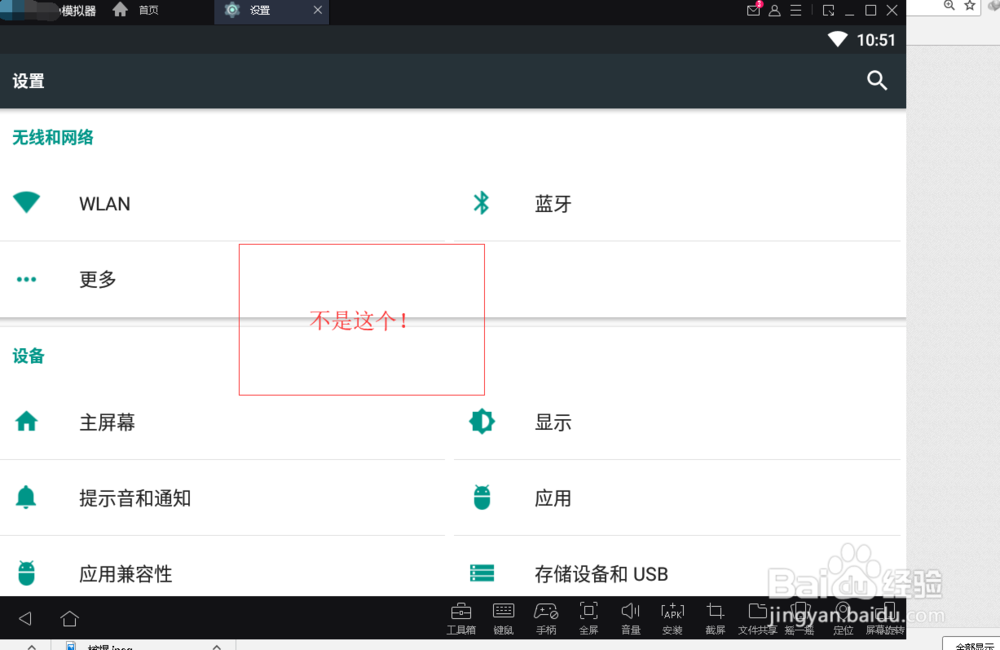This screenshot has width=1000, height=650.
Task: Open the message envelope with notification badge
Action: tap(753, 10)
